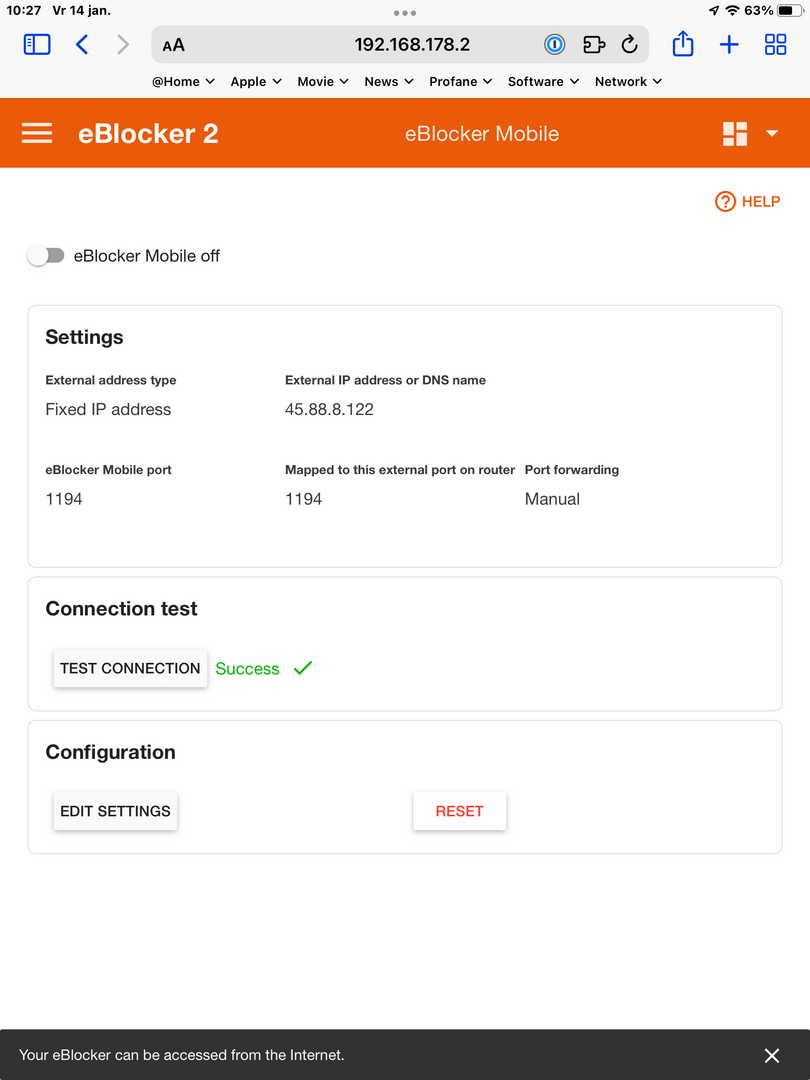Open the AA reader text-size menu
The image size is (810, 1080).
click(174, 45)
